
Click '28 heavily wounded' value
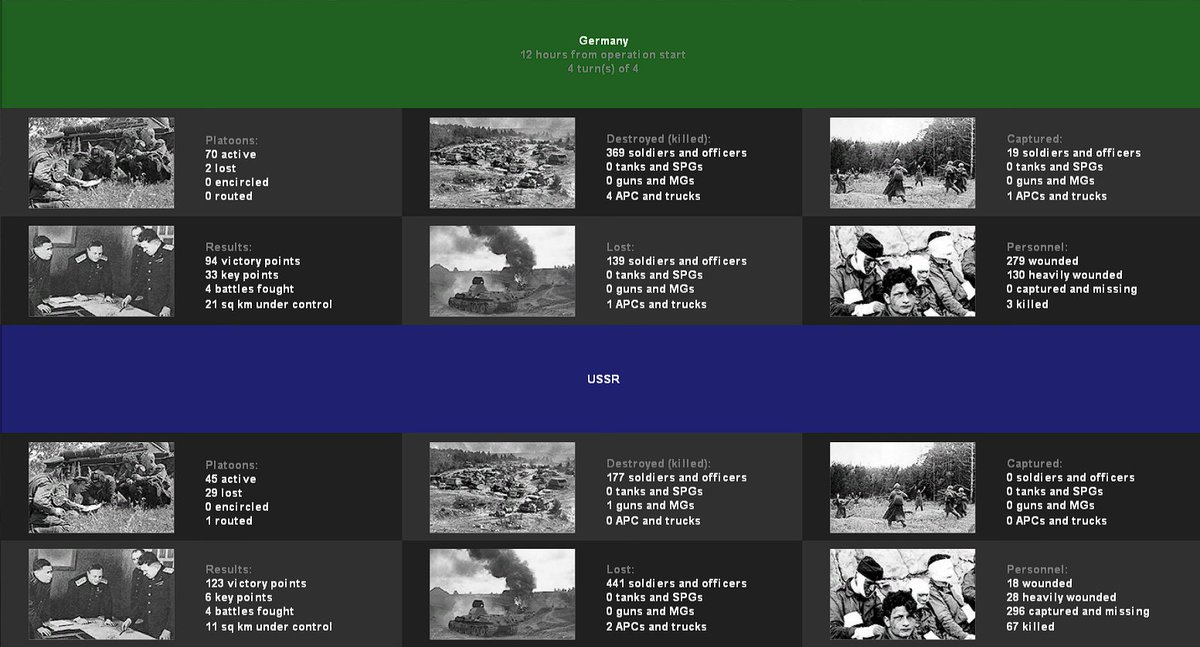(x=1062, y=597)
